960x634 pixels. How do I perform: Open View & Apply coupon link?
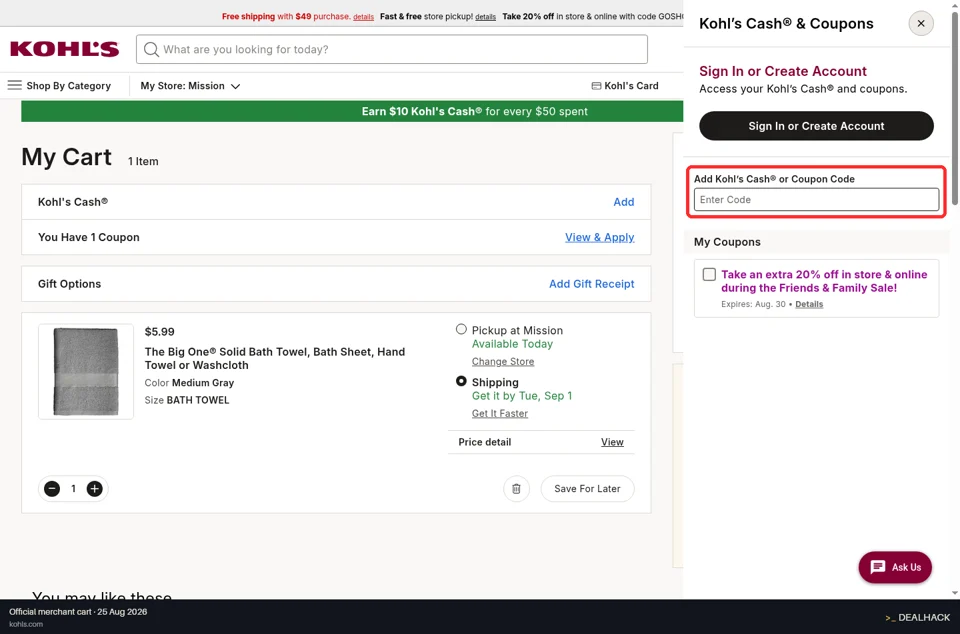[x=599, y=237]
